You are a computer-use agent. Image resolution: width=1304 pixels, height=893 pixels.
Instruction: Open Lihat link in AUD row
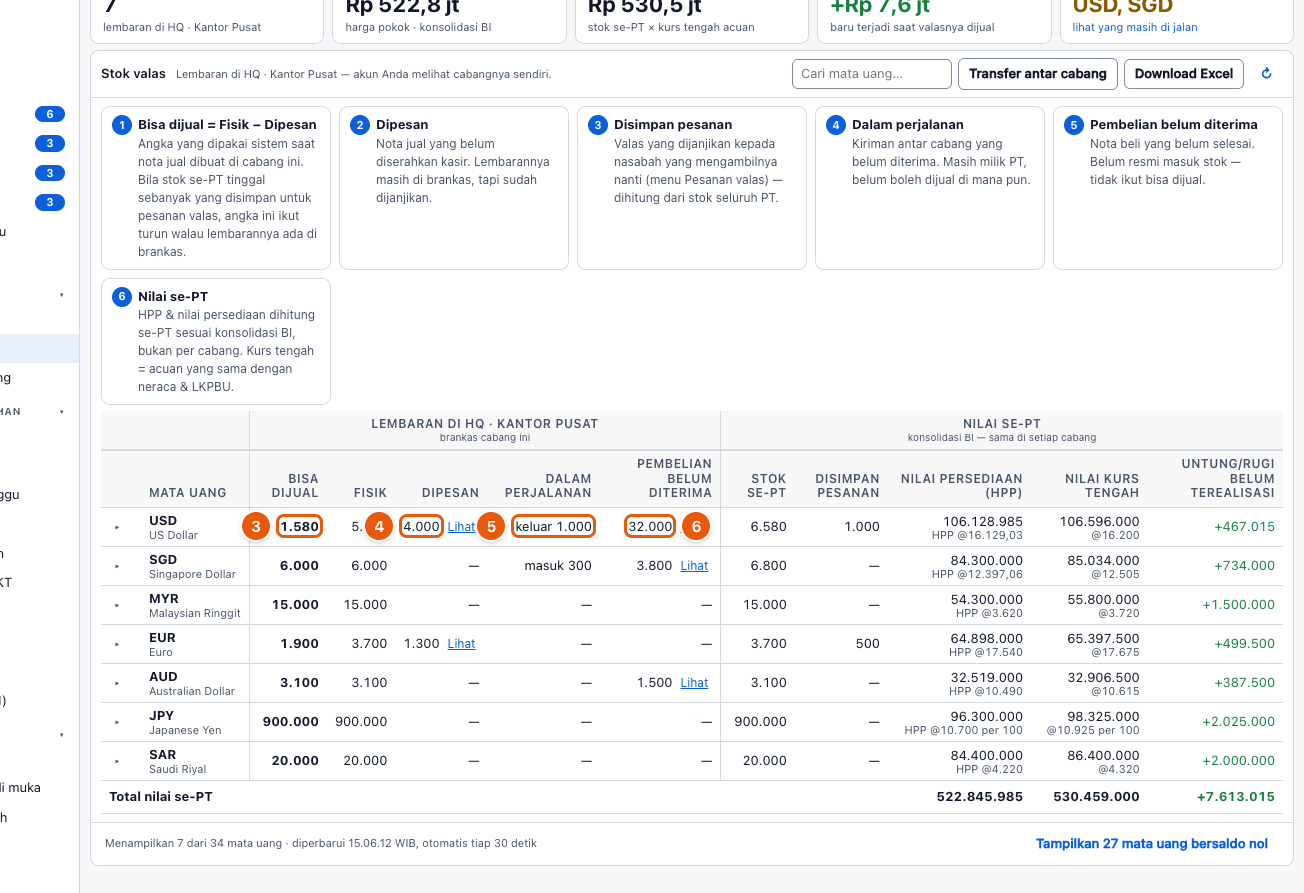tap(694, 683)
